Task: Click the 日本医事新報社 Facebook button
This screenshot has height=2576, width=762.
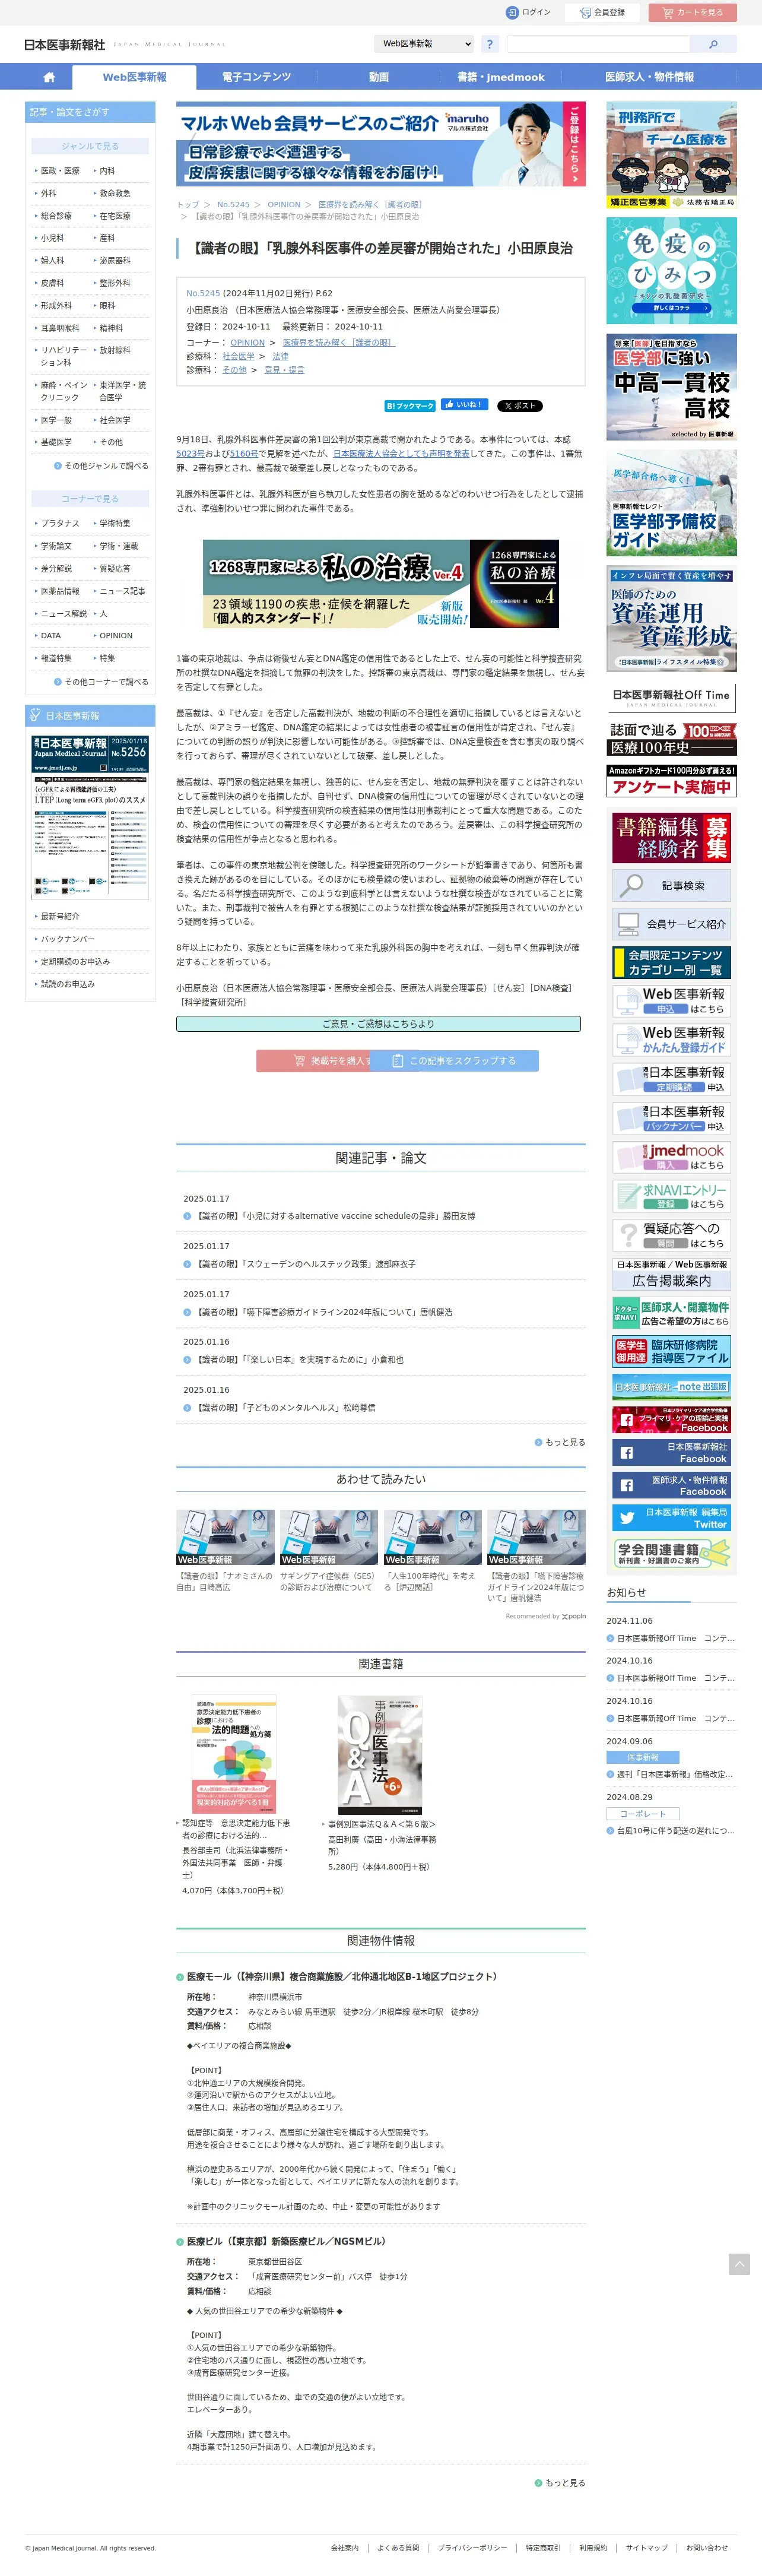Action: point(671,1452)
